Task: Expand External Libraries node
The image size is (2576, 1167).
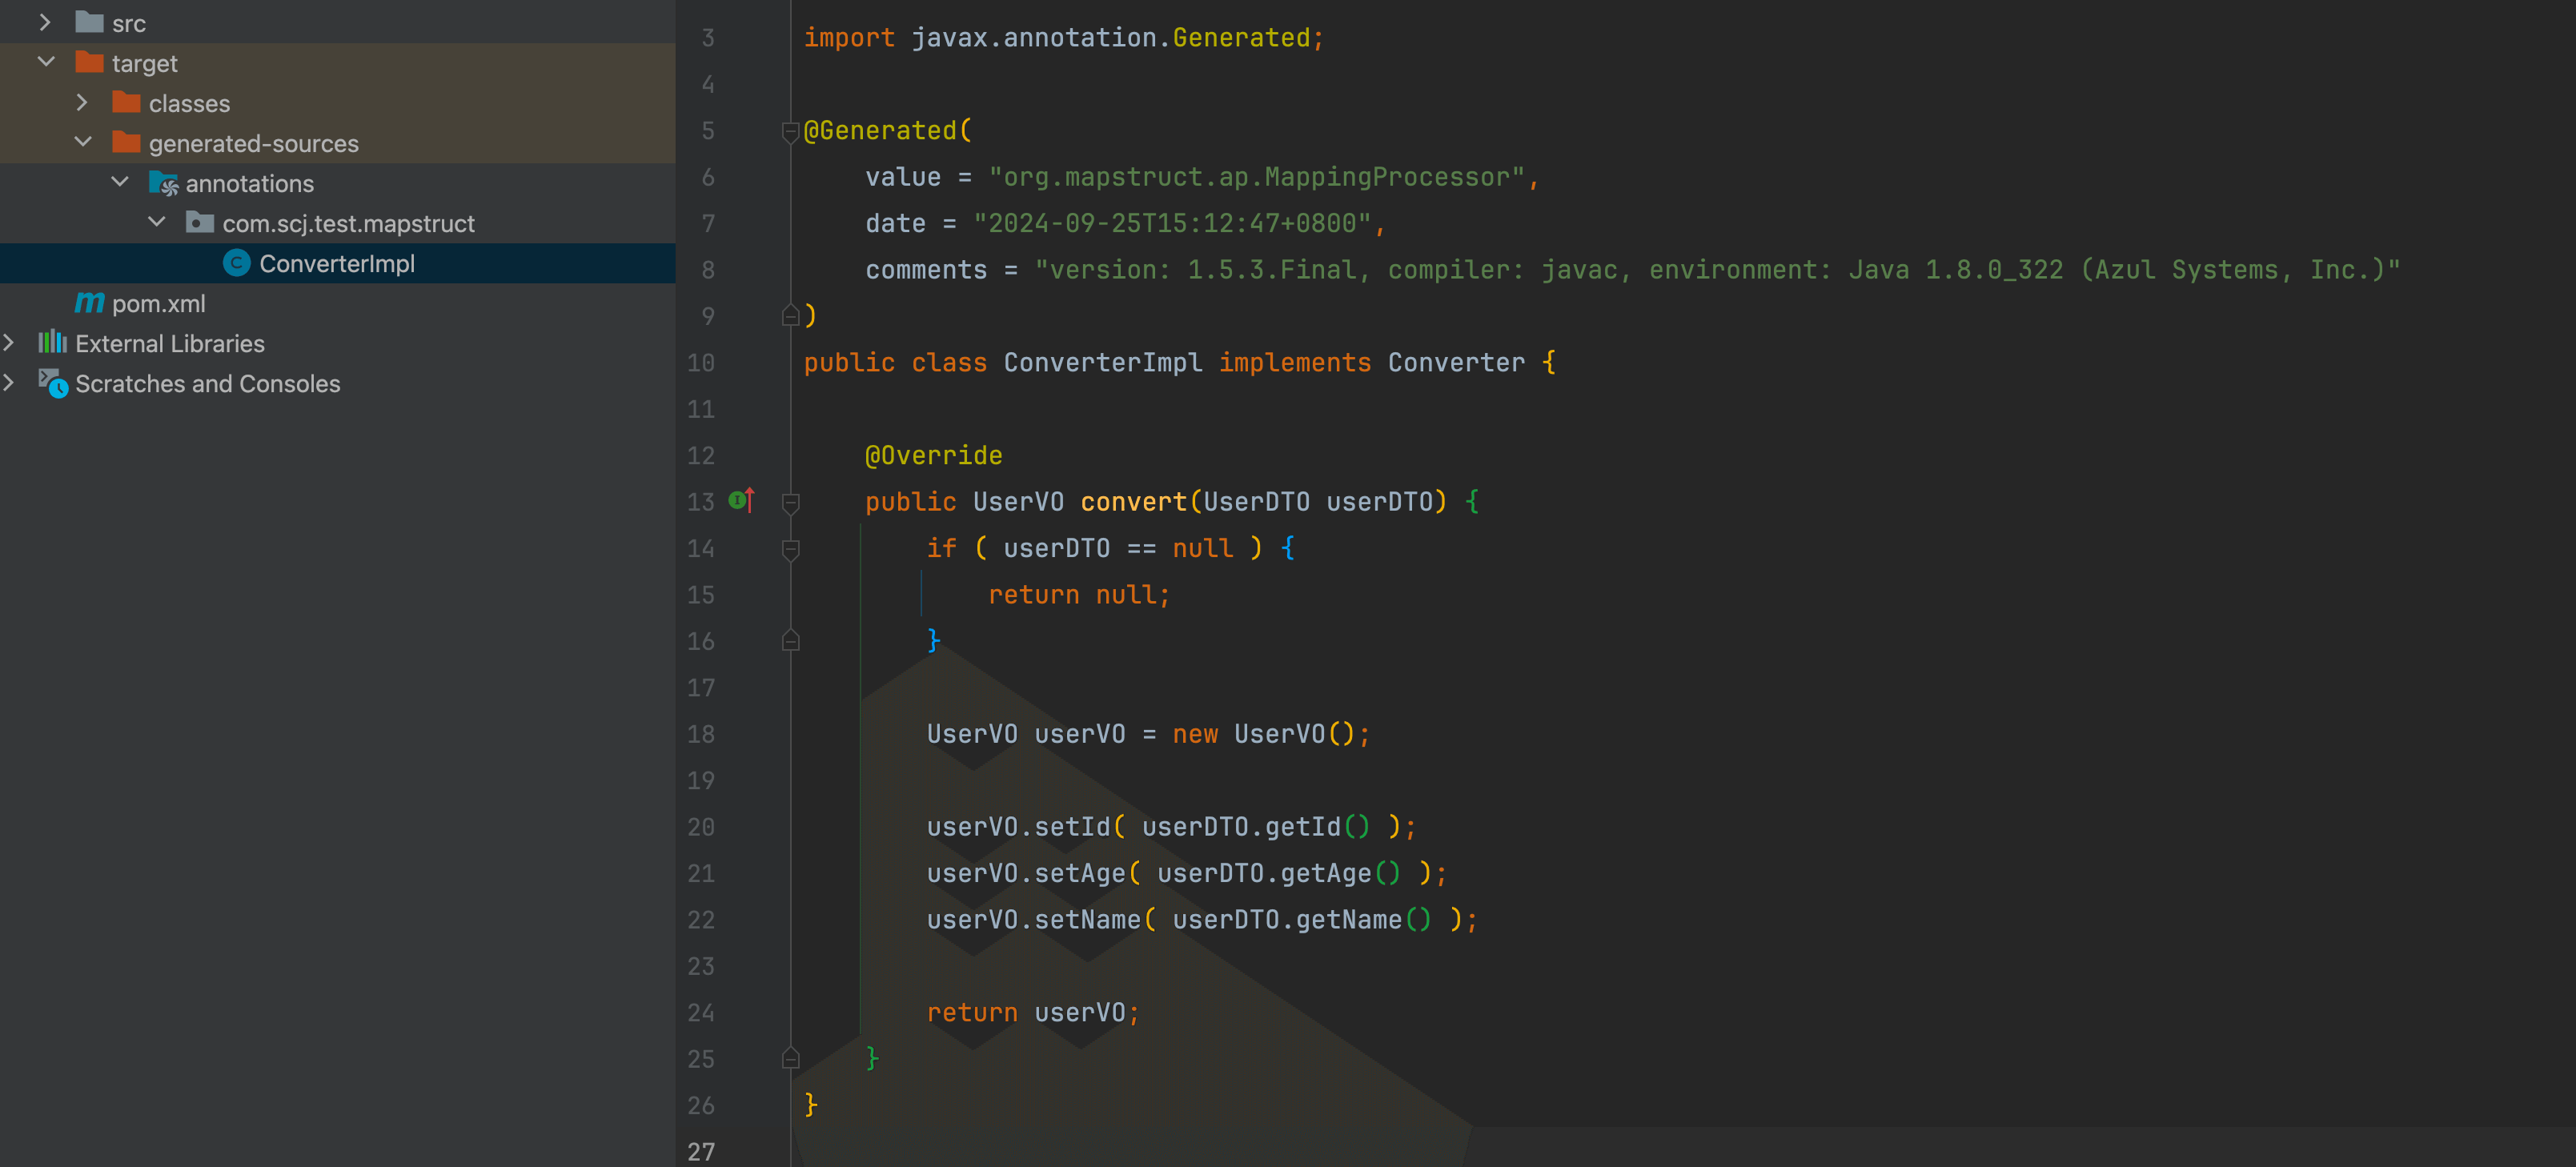Action: pyautogui.click(x=9, y=342)
